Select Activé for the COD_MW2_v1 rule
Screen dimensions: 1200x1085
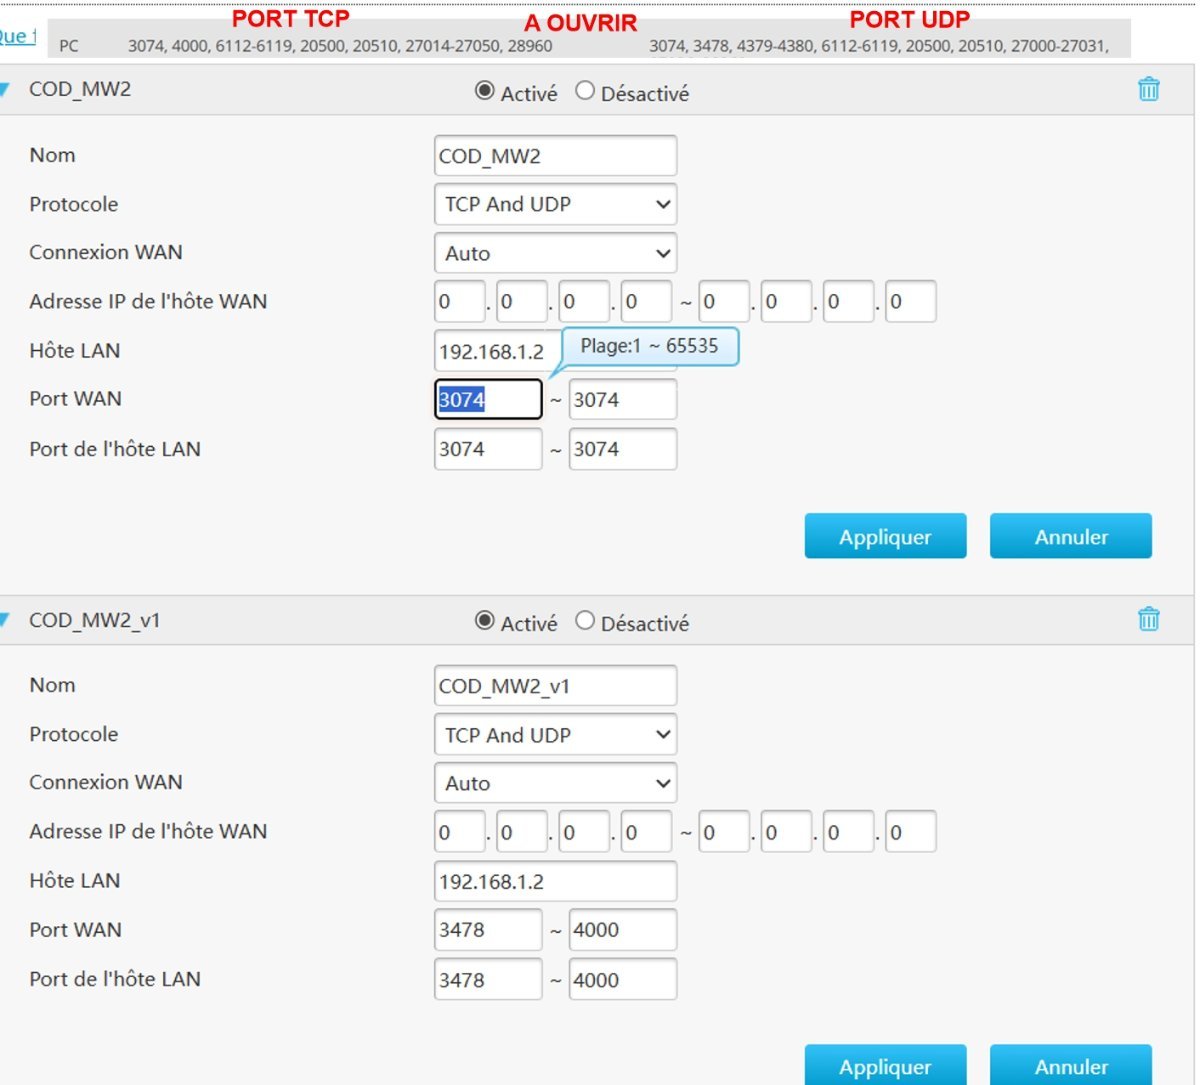click(485, 621)
